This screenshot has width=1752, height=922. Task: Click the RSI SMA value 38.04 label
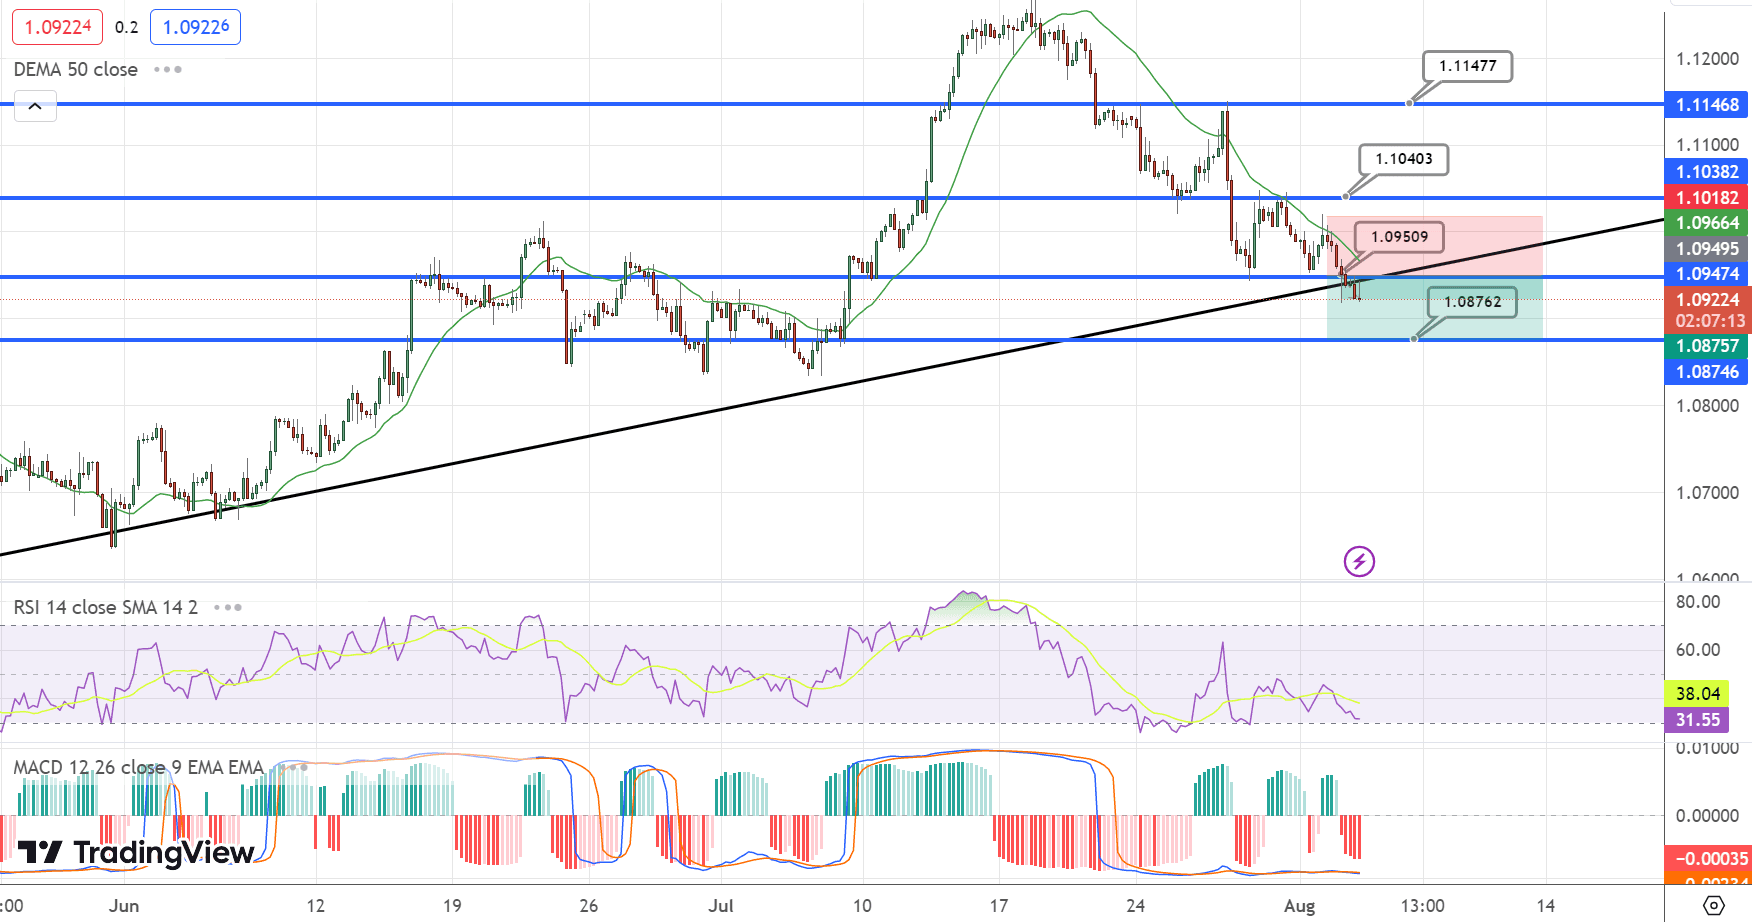[1698, 694]
